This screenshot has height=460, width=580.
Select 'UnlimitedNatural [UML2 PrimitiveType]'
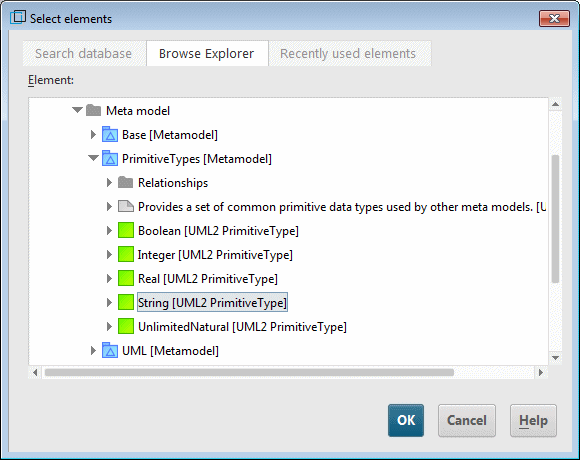[x=242, y=327]
